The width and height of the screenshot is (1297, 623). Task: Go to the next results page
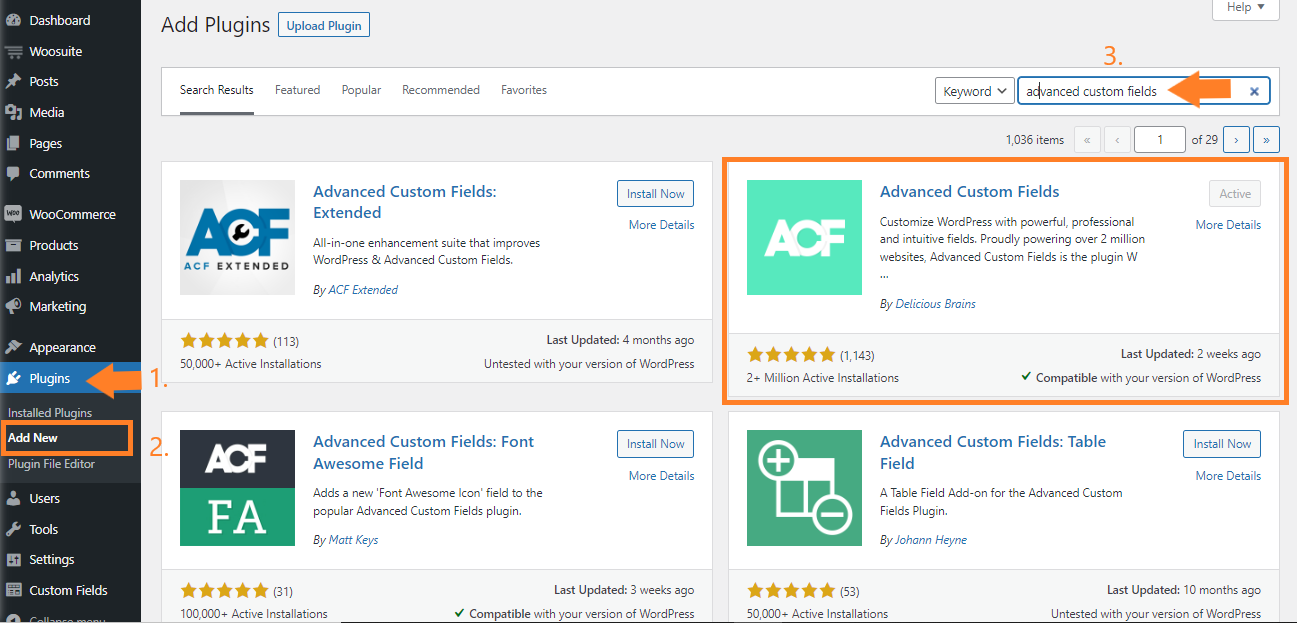1237,140
